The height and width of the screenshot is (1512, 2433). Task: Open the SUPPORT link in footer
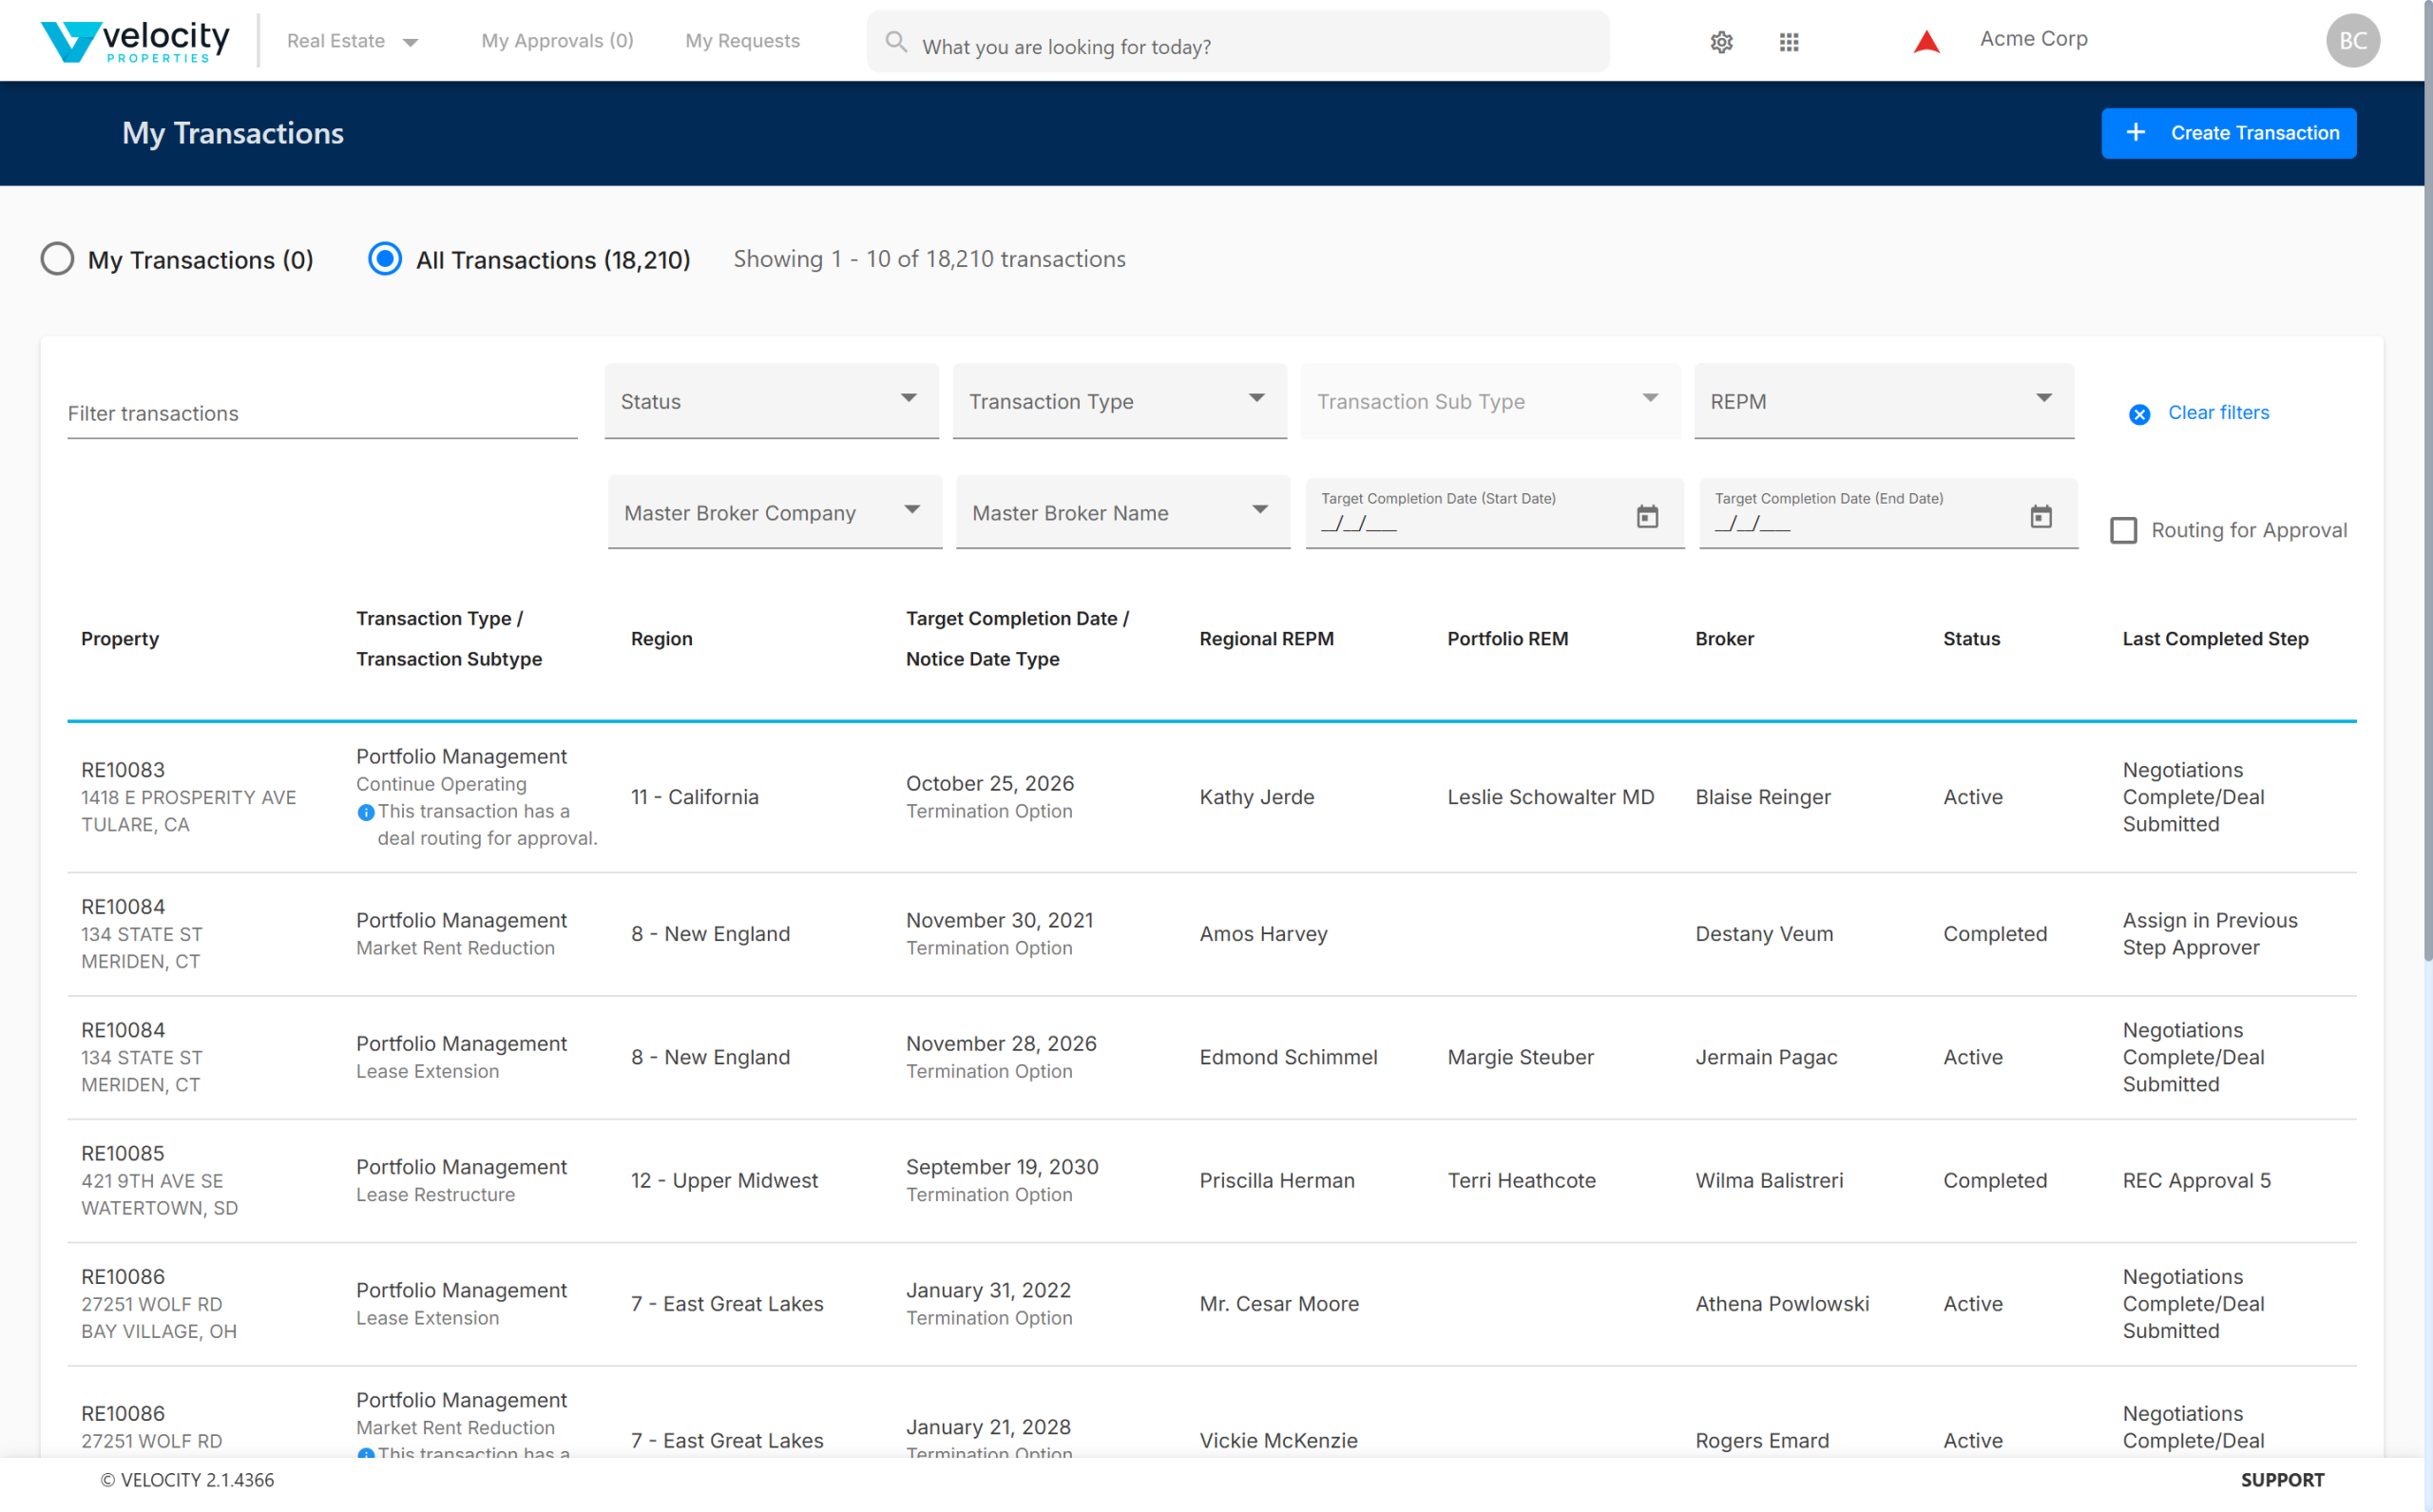pos(2282,1480)
